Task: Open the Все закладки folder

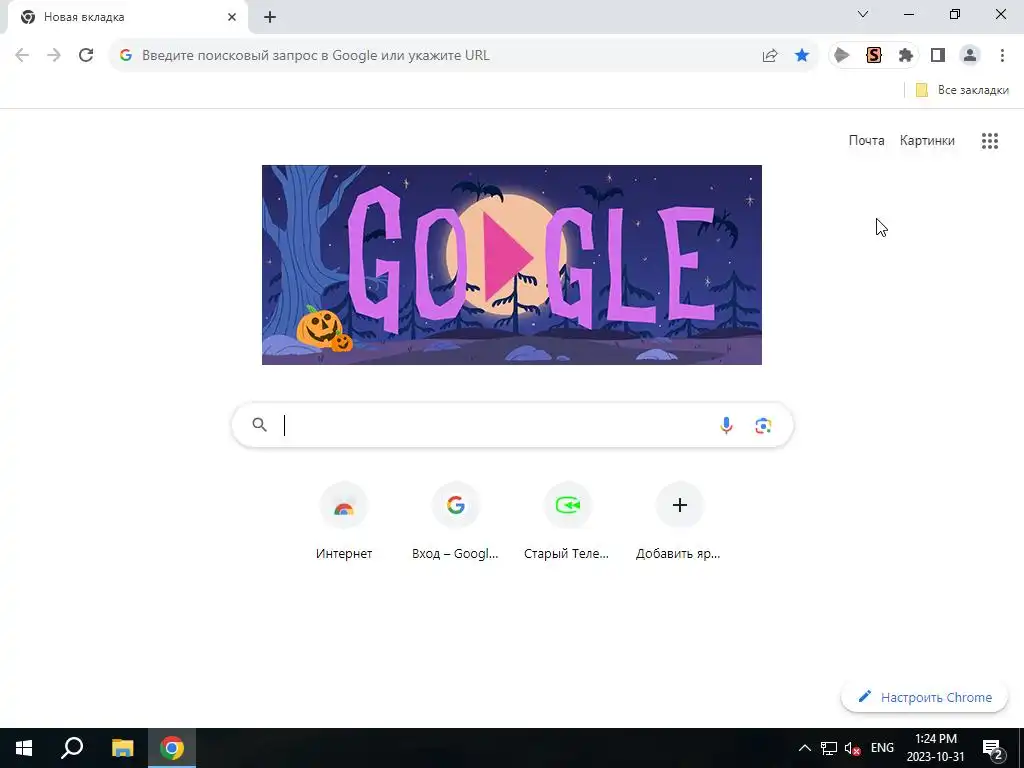Action: point(962,90)
